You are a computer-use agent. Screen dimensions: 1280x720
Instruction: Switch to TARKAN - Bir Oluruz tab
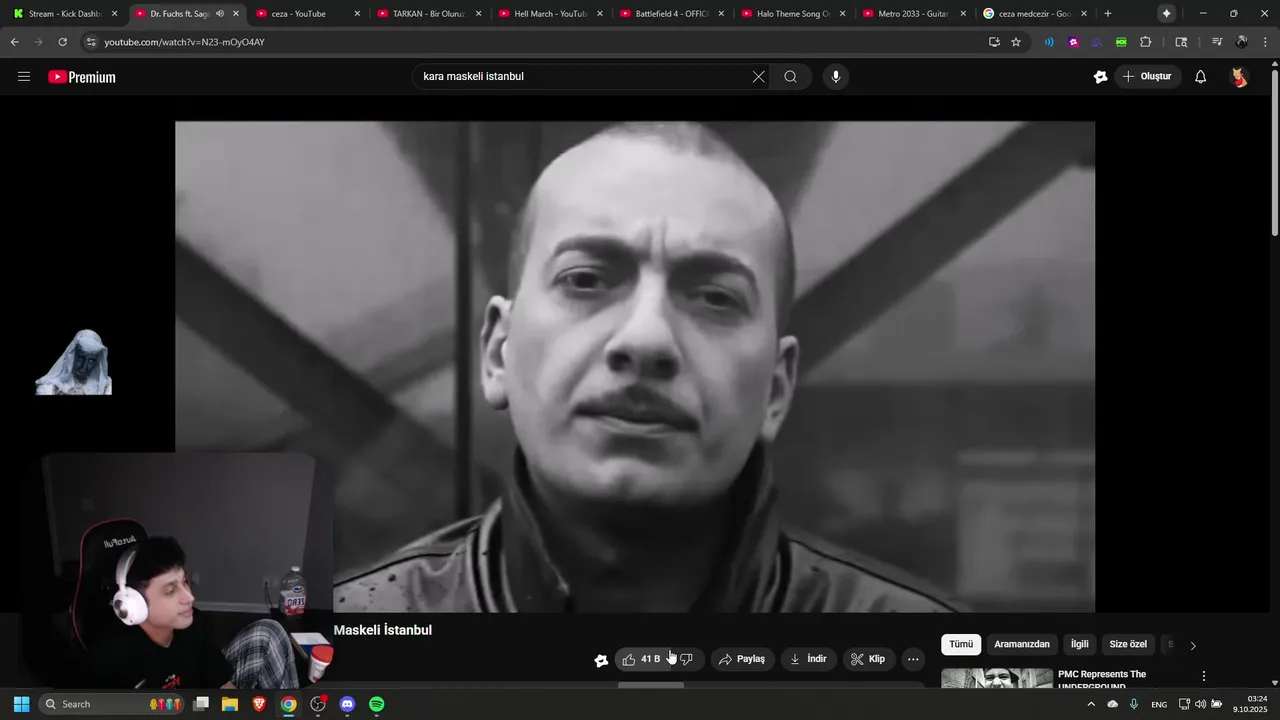pos(428,14)
